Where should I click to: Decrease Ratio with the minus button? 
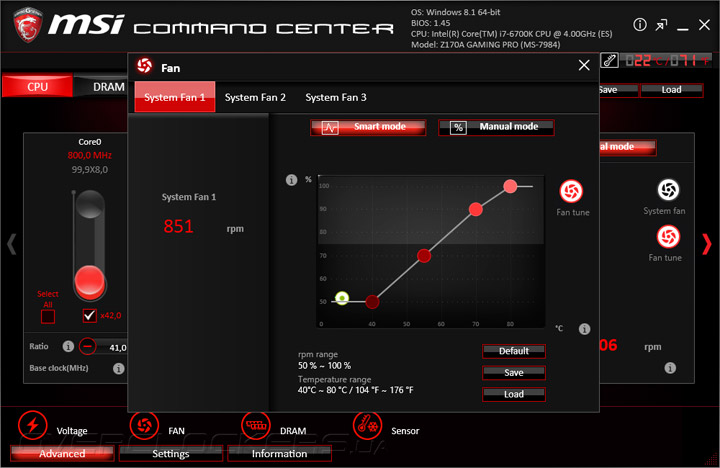point(87,346)
